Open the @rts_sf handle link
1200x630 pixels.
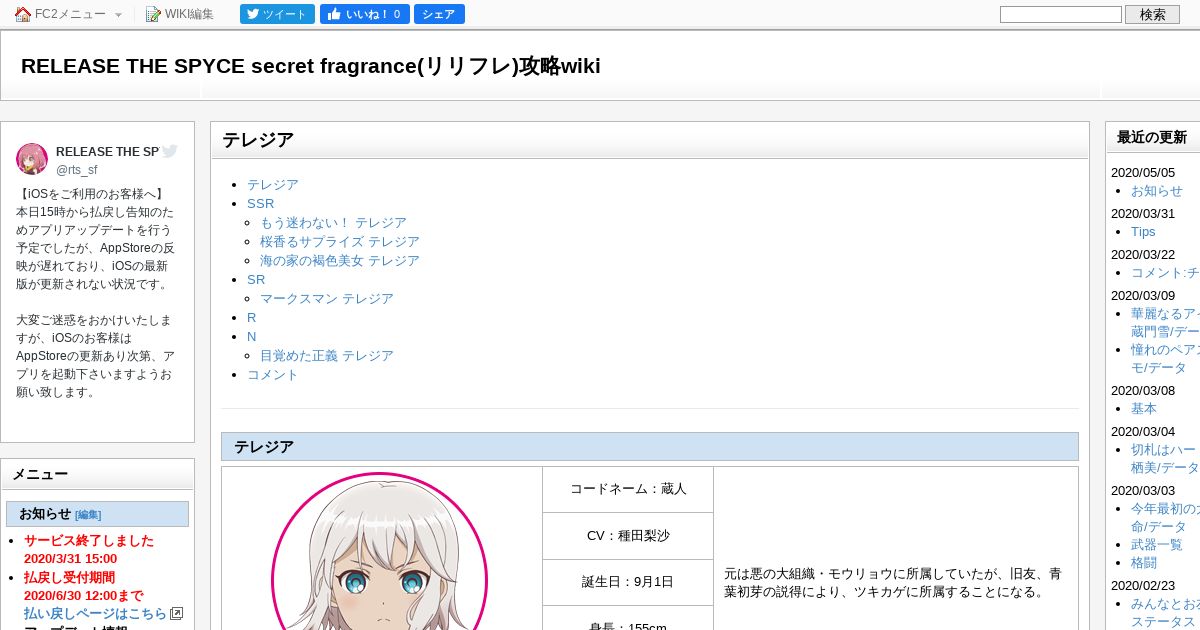[x=77, y=170]
